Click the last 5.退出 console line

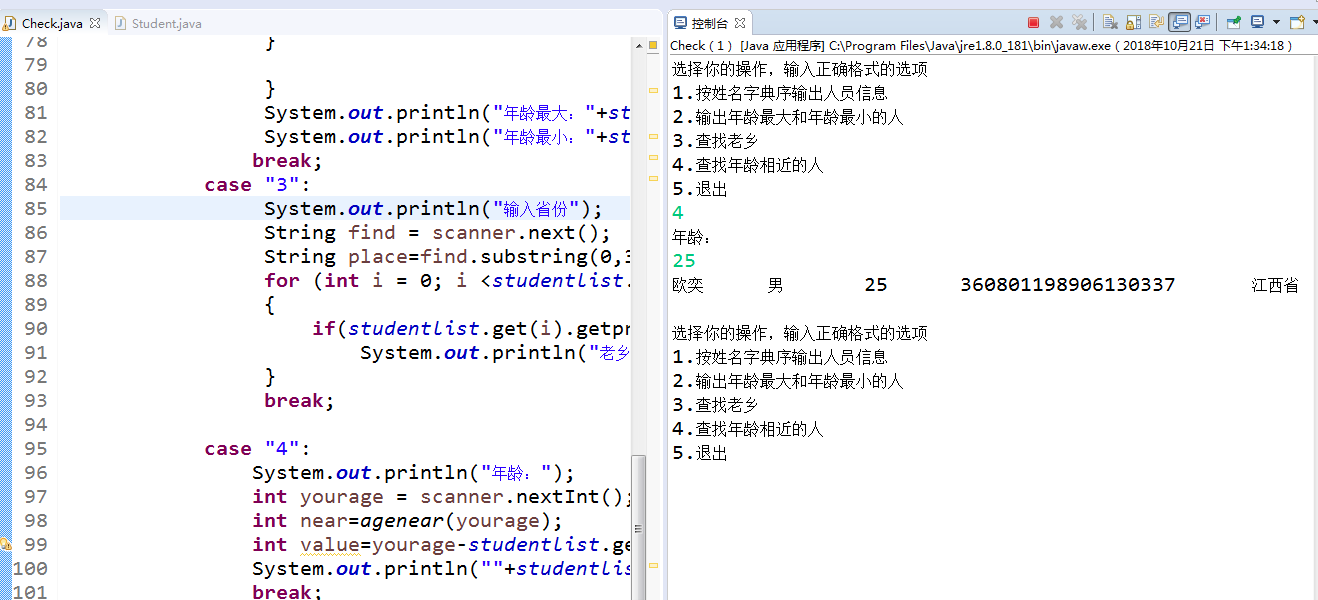700,453
